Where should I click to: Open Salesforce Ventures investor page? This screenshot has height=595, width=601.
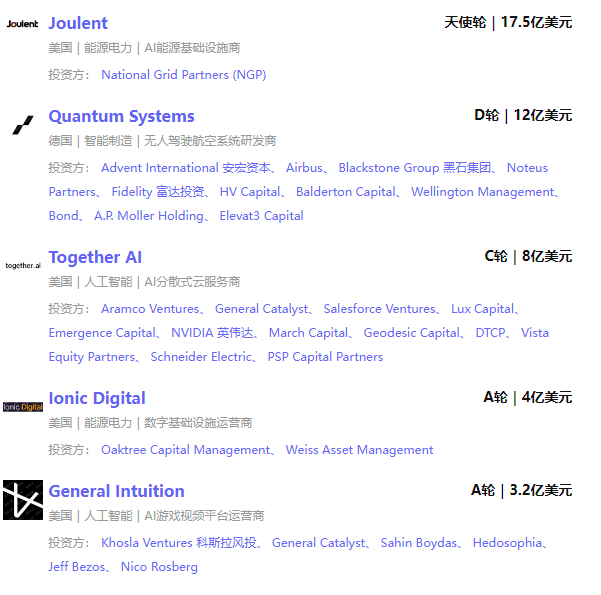[379, 309]
